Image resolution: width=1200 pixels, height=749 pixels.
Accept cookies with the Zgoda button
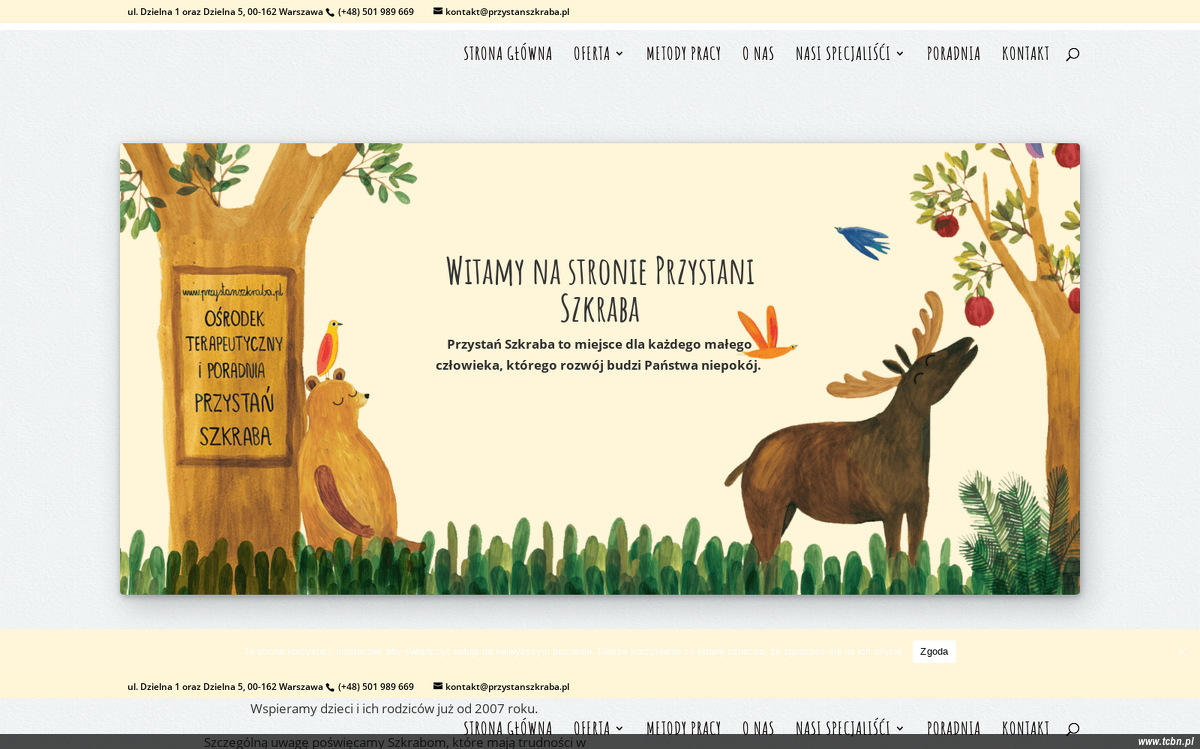tap(934, 652)
